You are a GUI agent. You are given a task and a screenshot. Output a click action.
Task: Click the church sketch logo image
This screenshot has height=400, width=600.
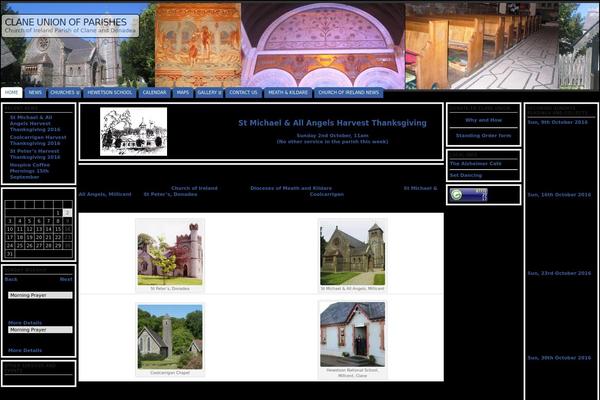(133, 132)
